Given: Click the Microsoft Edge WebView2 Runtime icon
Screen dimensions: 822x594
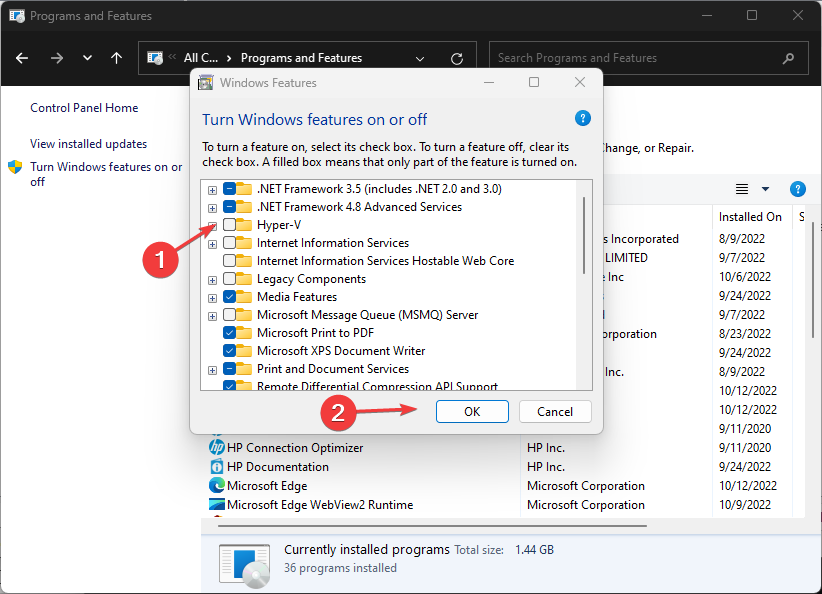Looking at the screenshot, I should pyautogui.click(x=217, y=504).
